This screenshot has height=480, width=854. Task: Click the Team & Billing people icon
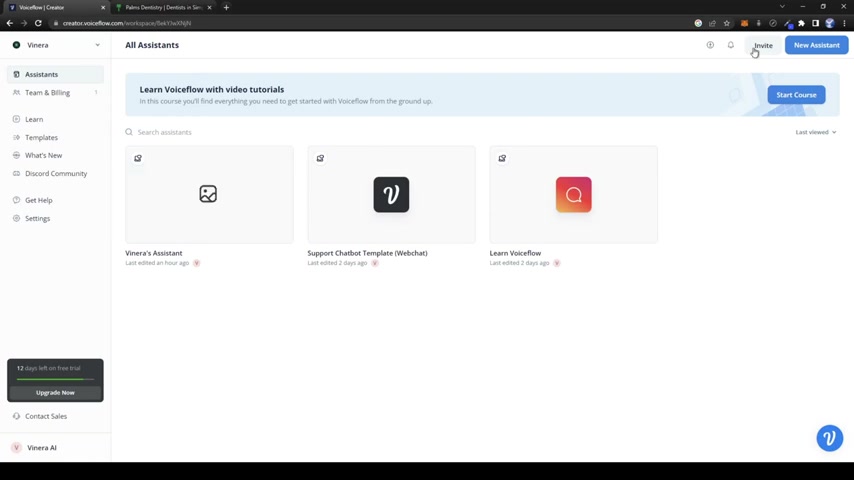point(16,93)
